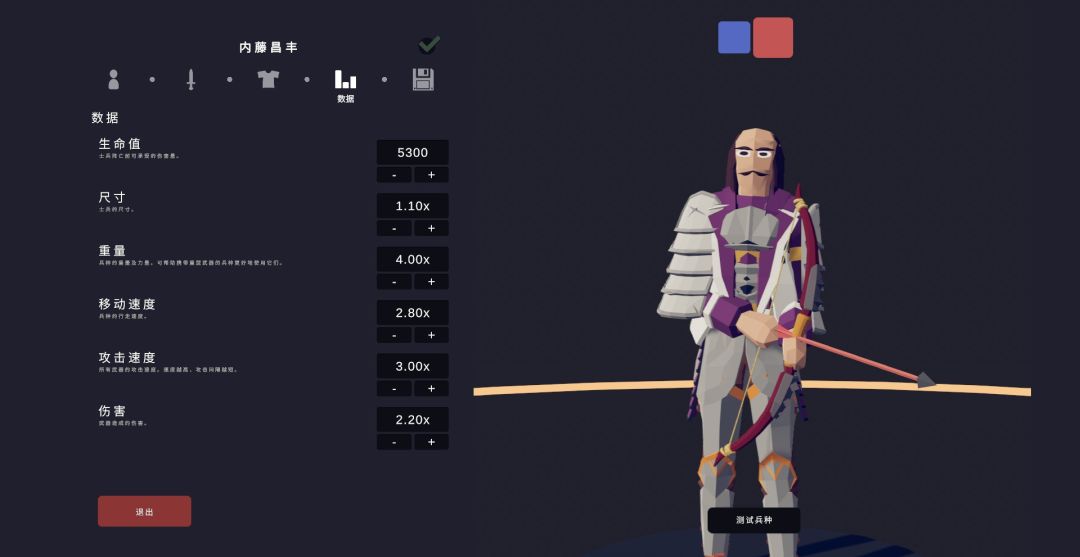
Task: Open the unit body tab icon
Action: click(x=114, y=79)
